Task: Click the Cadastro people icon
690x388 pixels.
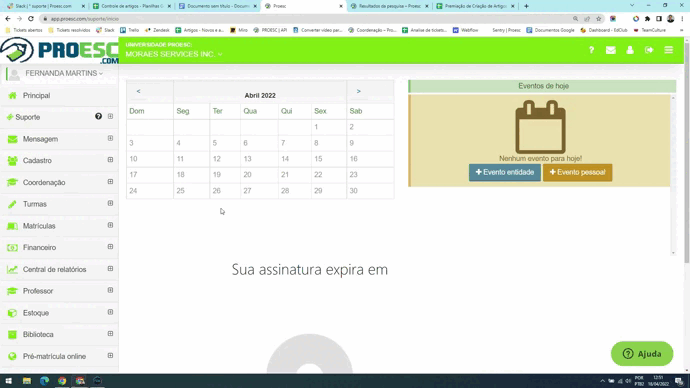Action: [x=12, y=161]
